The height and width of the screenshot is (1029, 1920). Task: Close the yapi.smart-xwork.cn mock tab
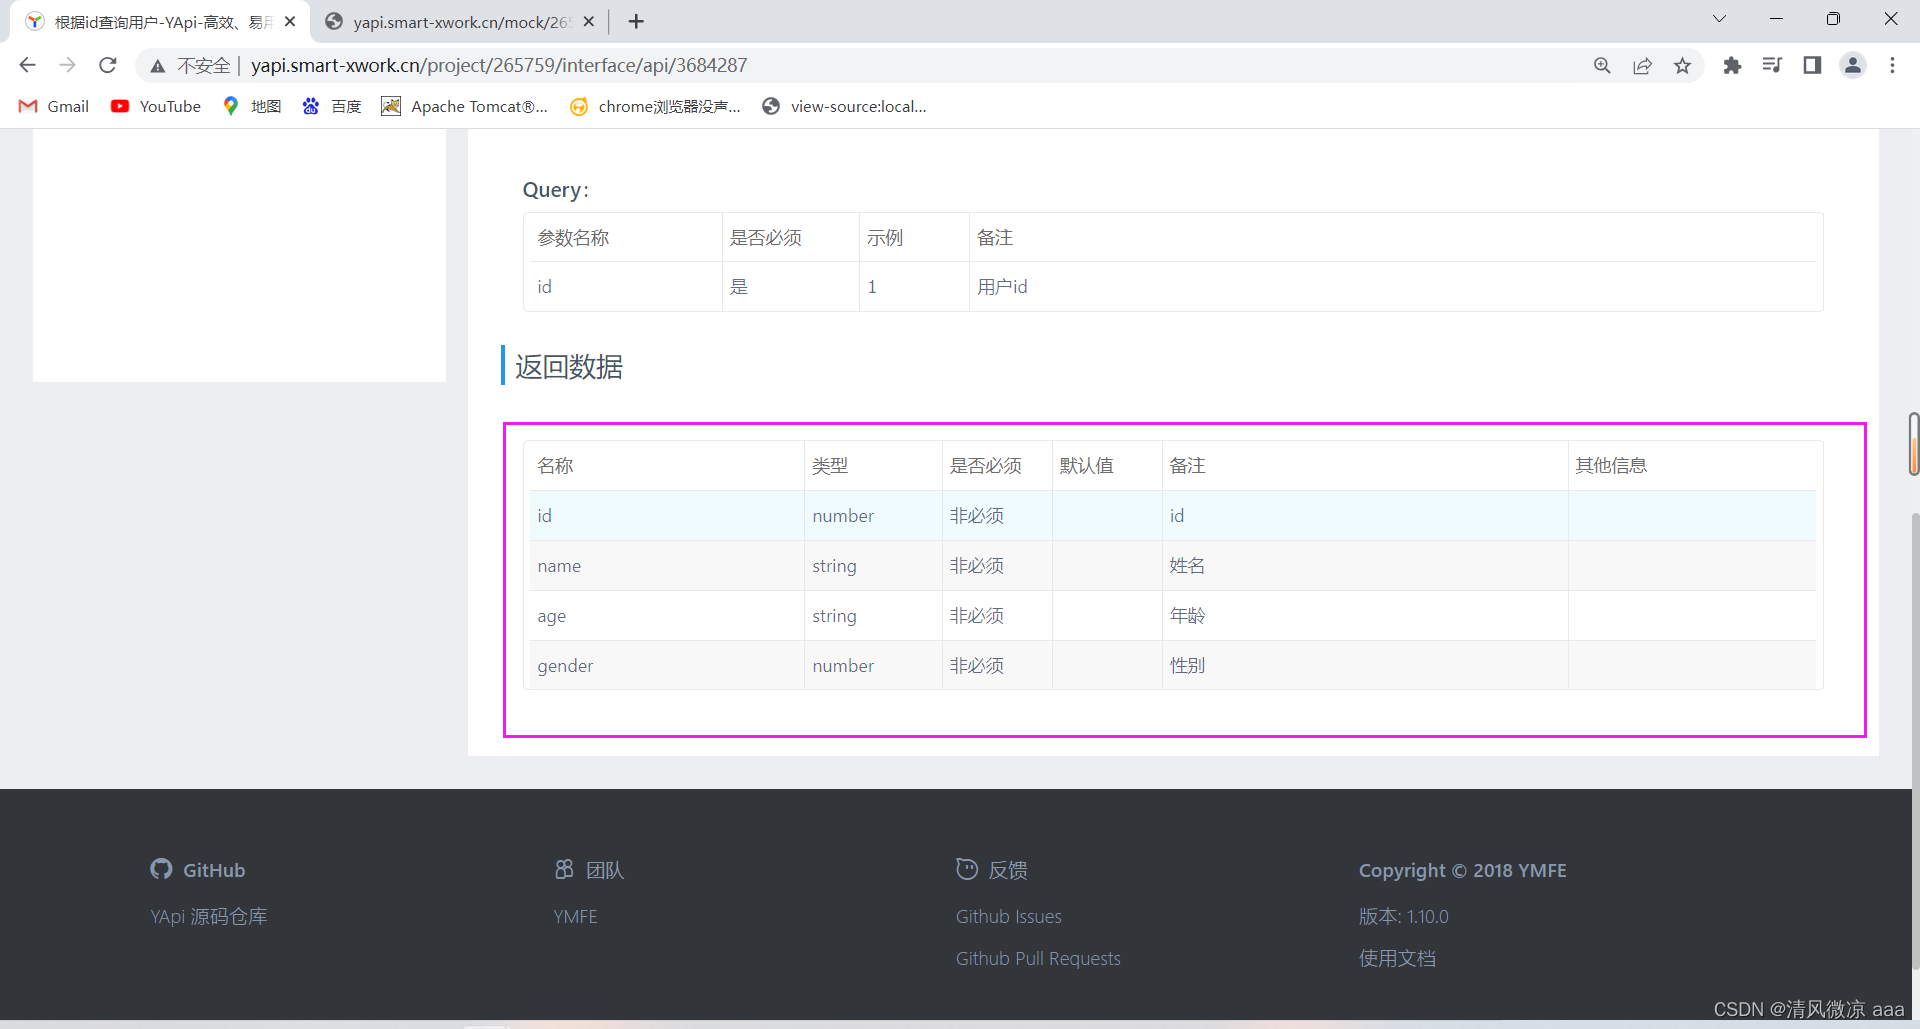click(x=589, y=21)
